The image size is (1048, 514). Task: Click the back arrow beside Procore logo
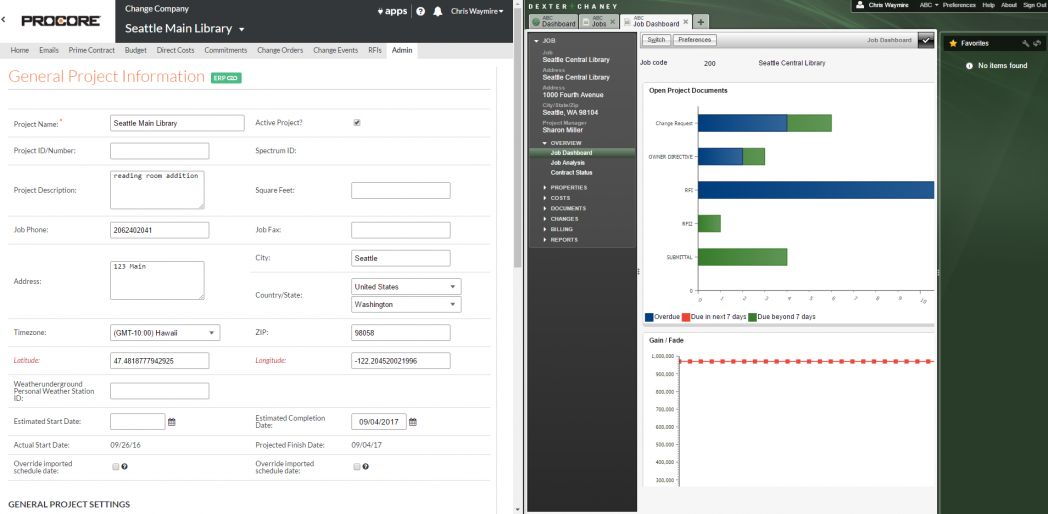(x=4, y=19)
